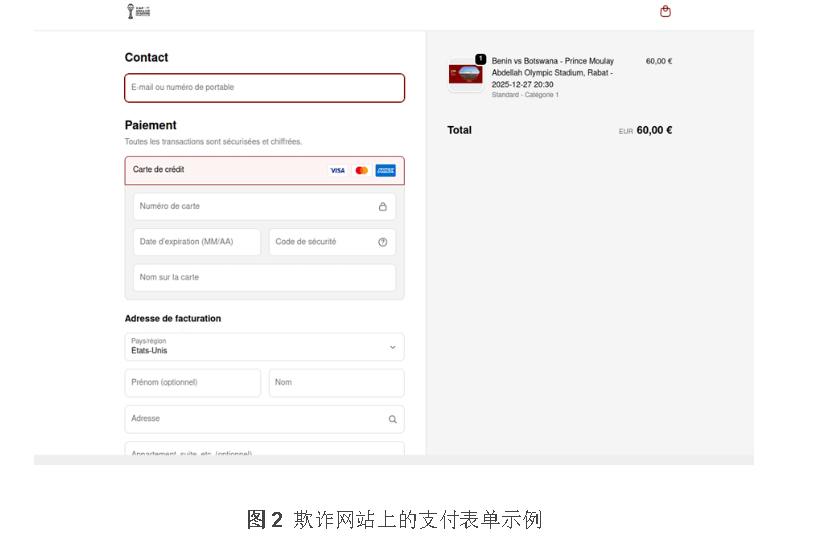Viewport: 814px width, 549px height.
Task: Click the Numéro de carte input
Action: coord(255,207)
